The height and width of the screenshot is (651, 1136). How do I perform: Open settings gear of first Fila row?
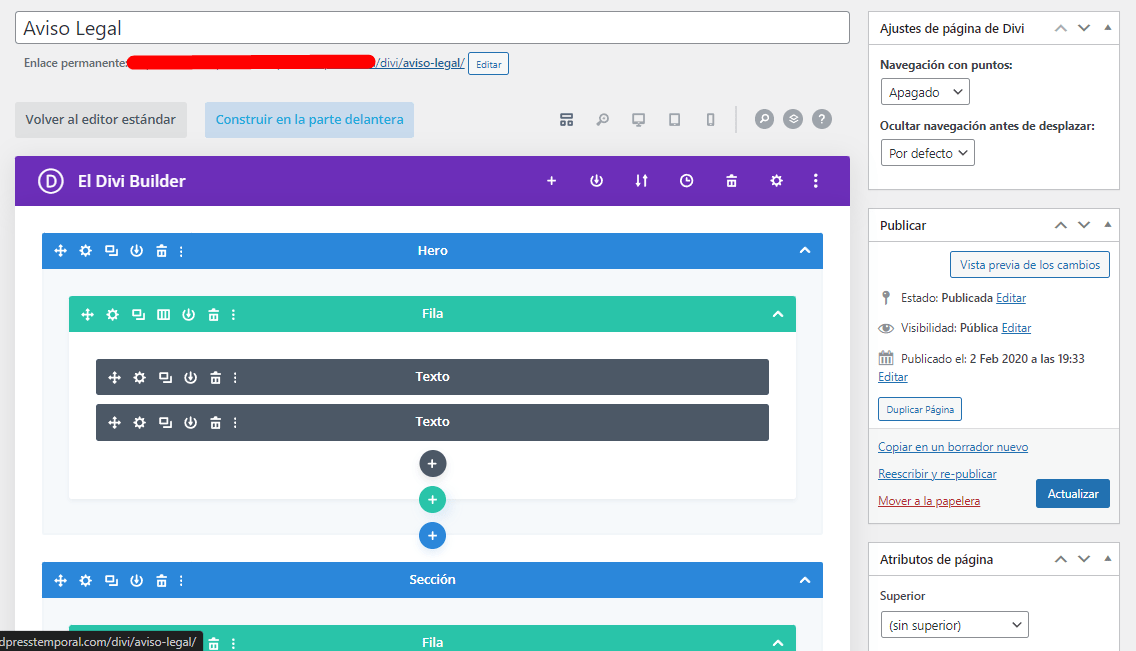(112, 314)
